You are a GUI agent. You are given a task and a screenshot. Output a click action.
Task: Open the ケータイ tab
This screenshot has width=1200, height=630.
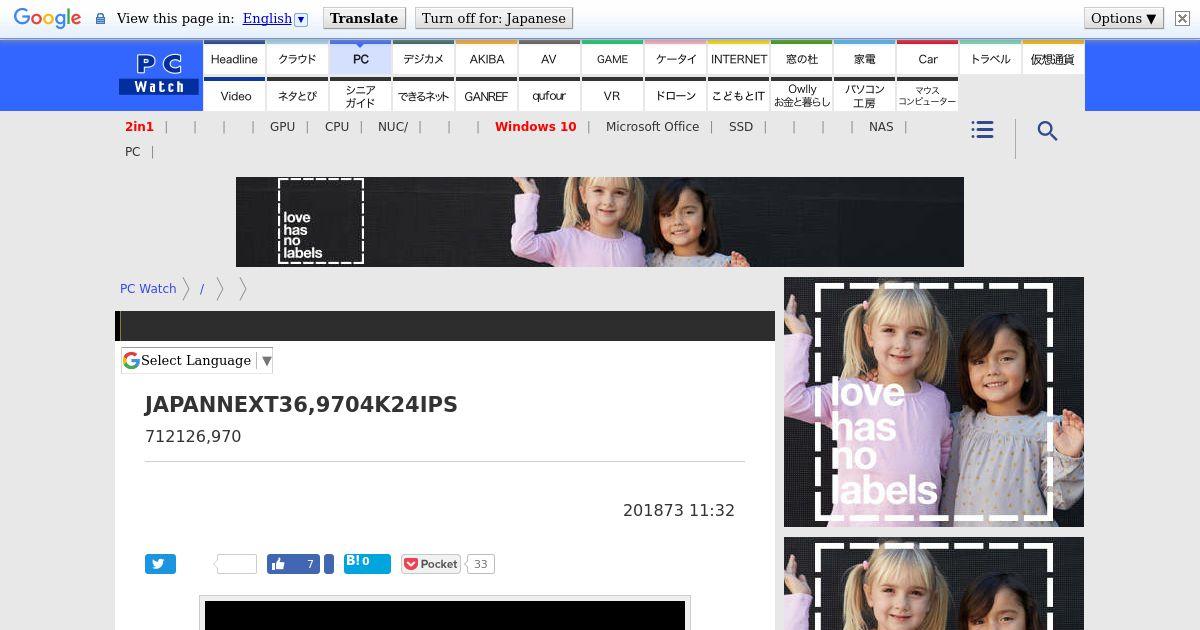[675, 58]
